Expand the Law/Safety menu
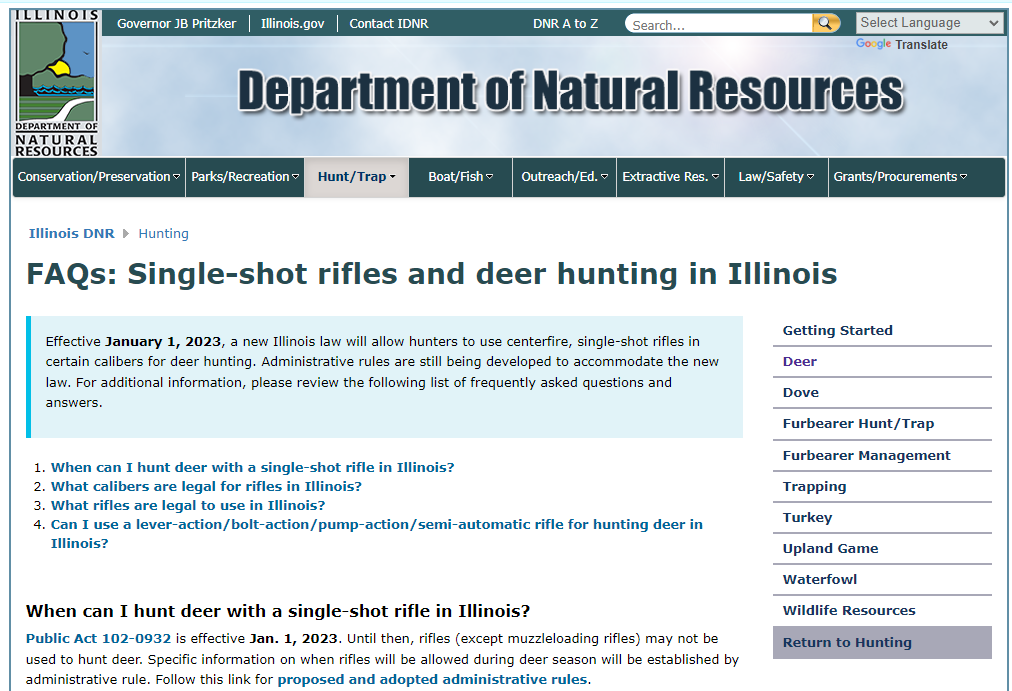This screenshot has width=1012, height=691. [x=775, y=177]
